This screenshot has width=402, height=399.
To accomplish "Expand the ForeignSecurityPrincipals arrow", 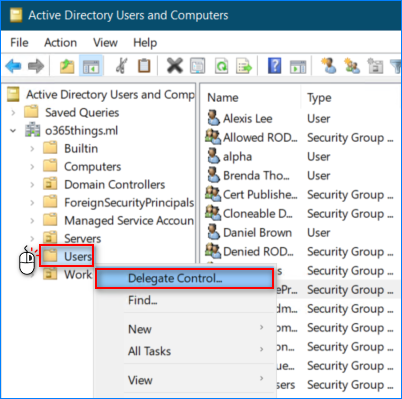I will pyautogui.click(x=32, y=203).
